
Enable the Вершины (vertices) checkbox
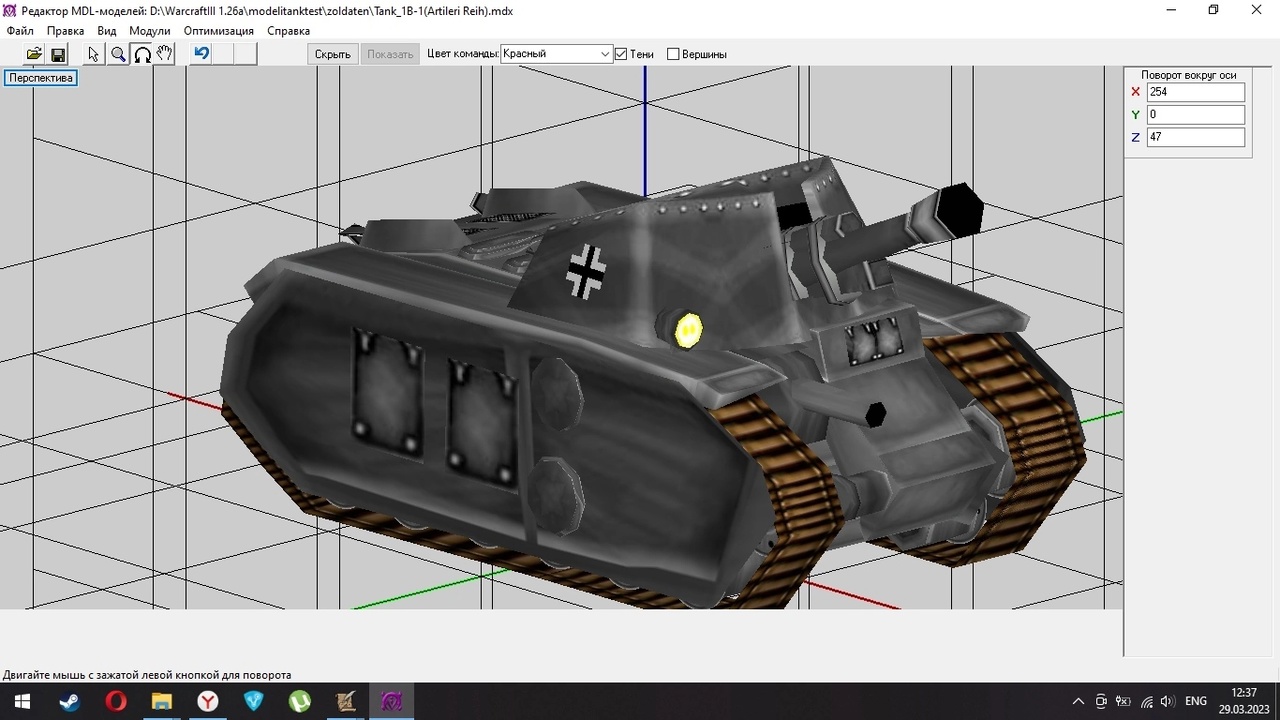(673, 54)
